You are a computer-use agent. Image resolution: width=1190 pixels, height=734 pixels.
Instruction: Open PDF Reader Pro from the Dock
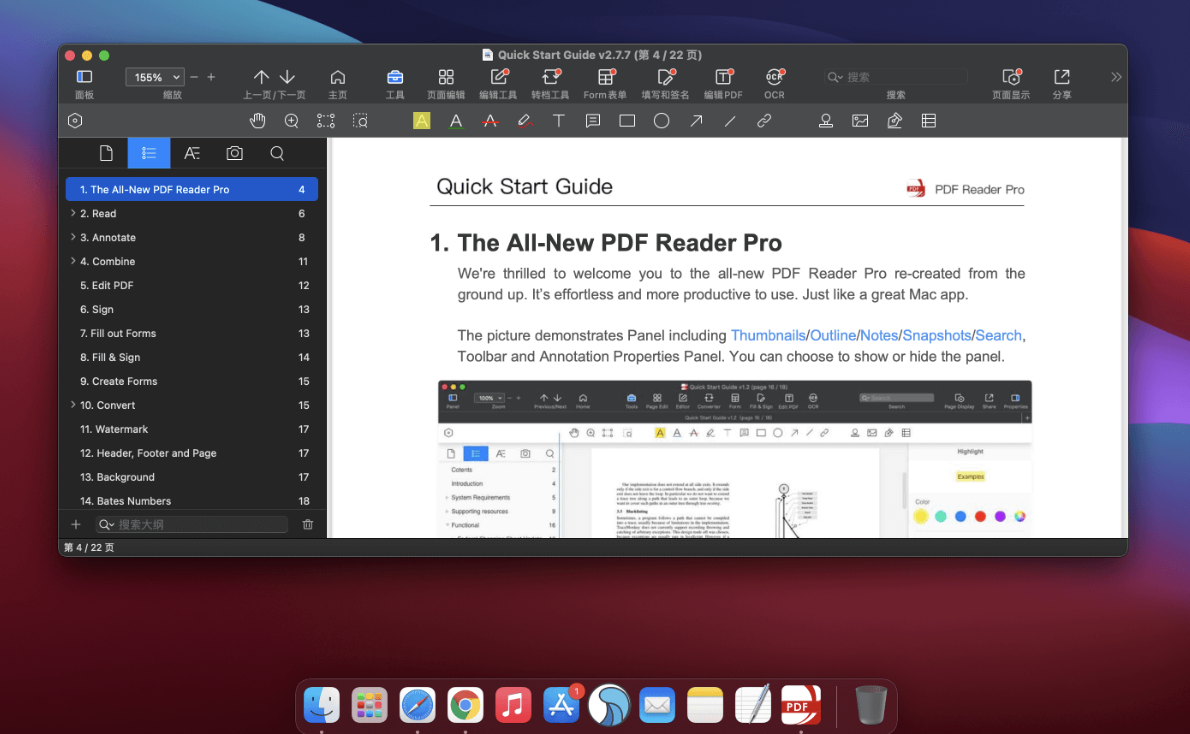801,706
